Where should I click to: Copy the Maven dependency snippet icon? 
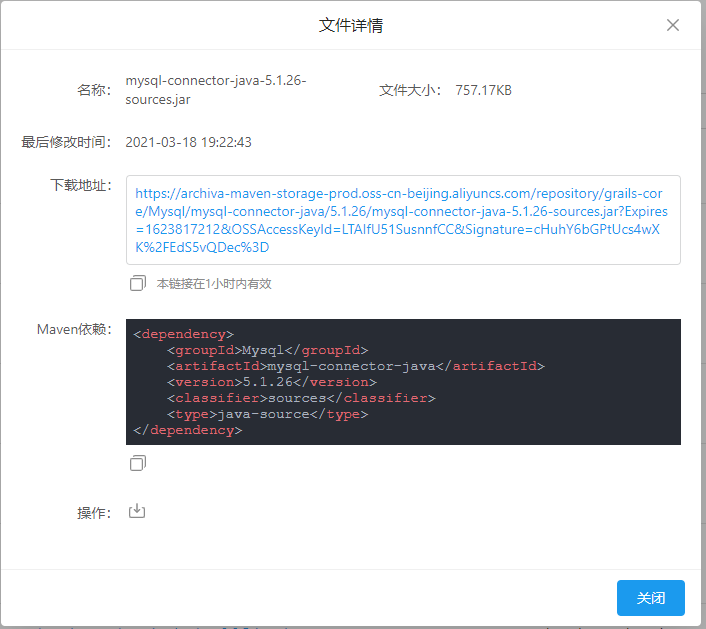(138, 463)
